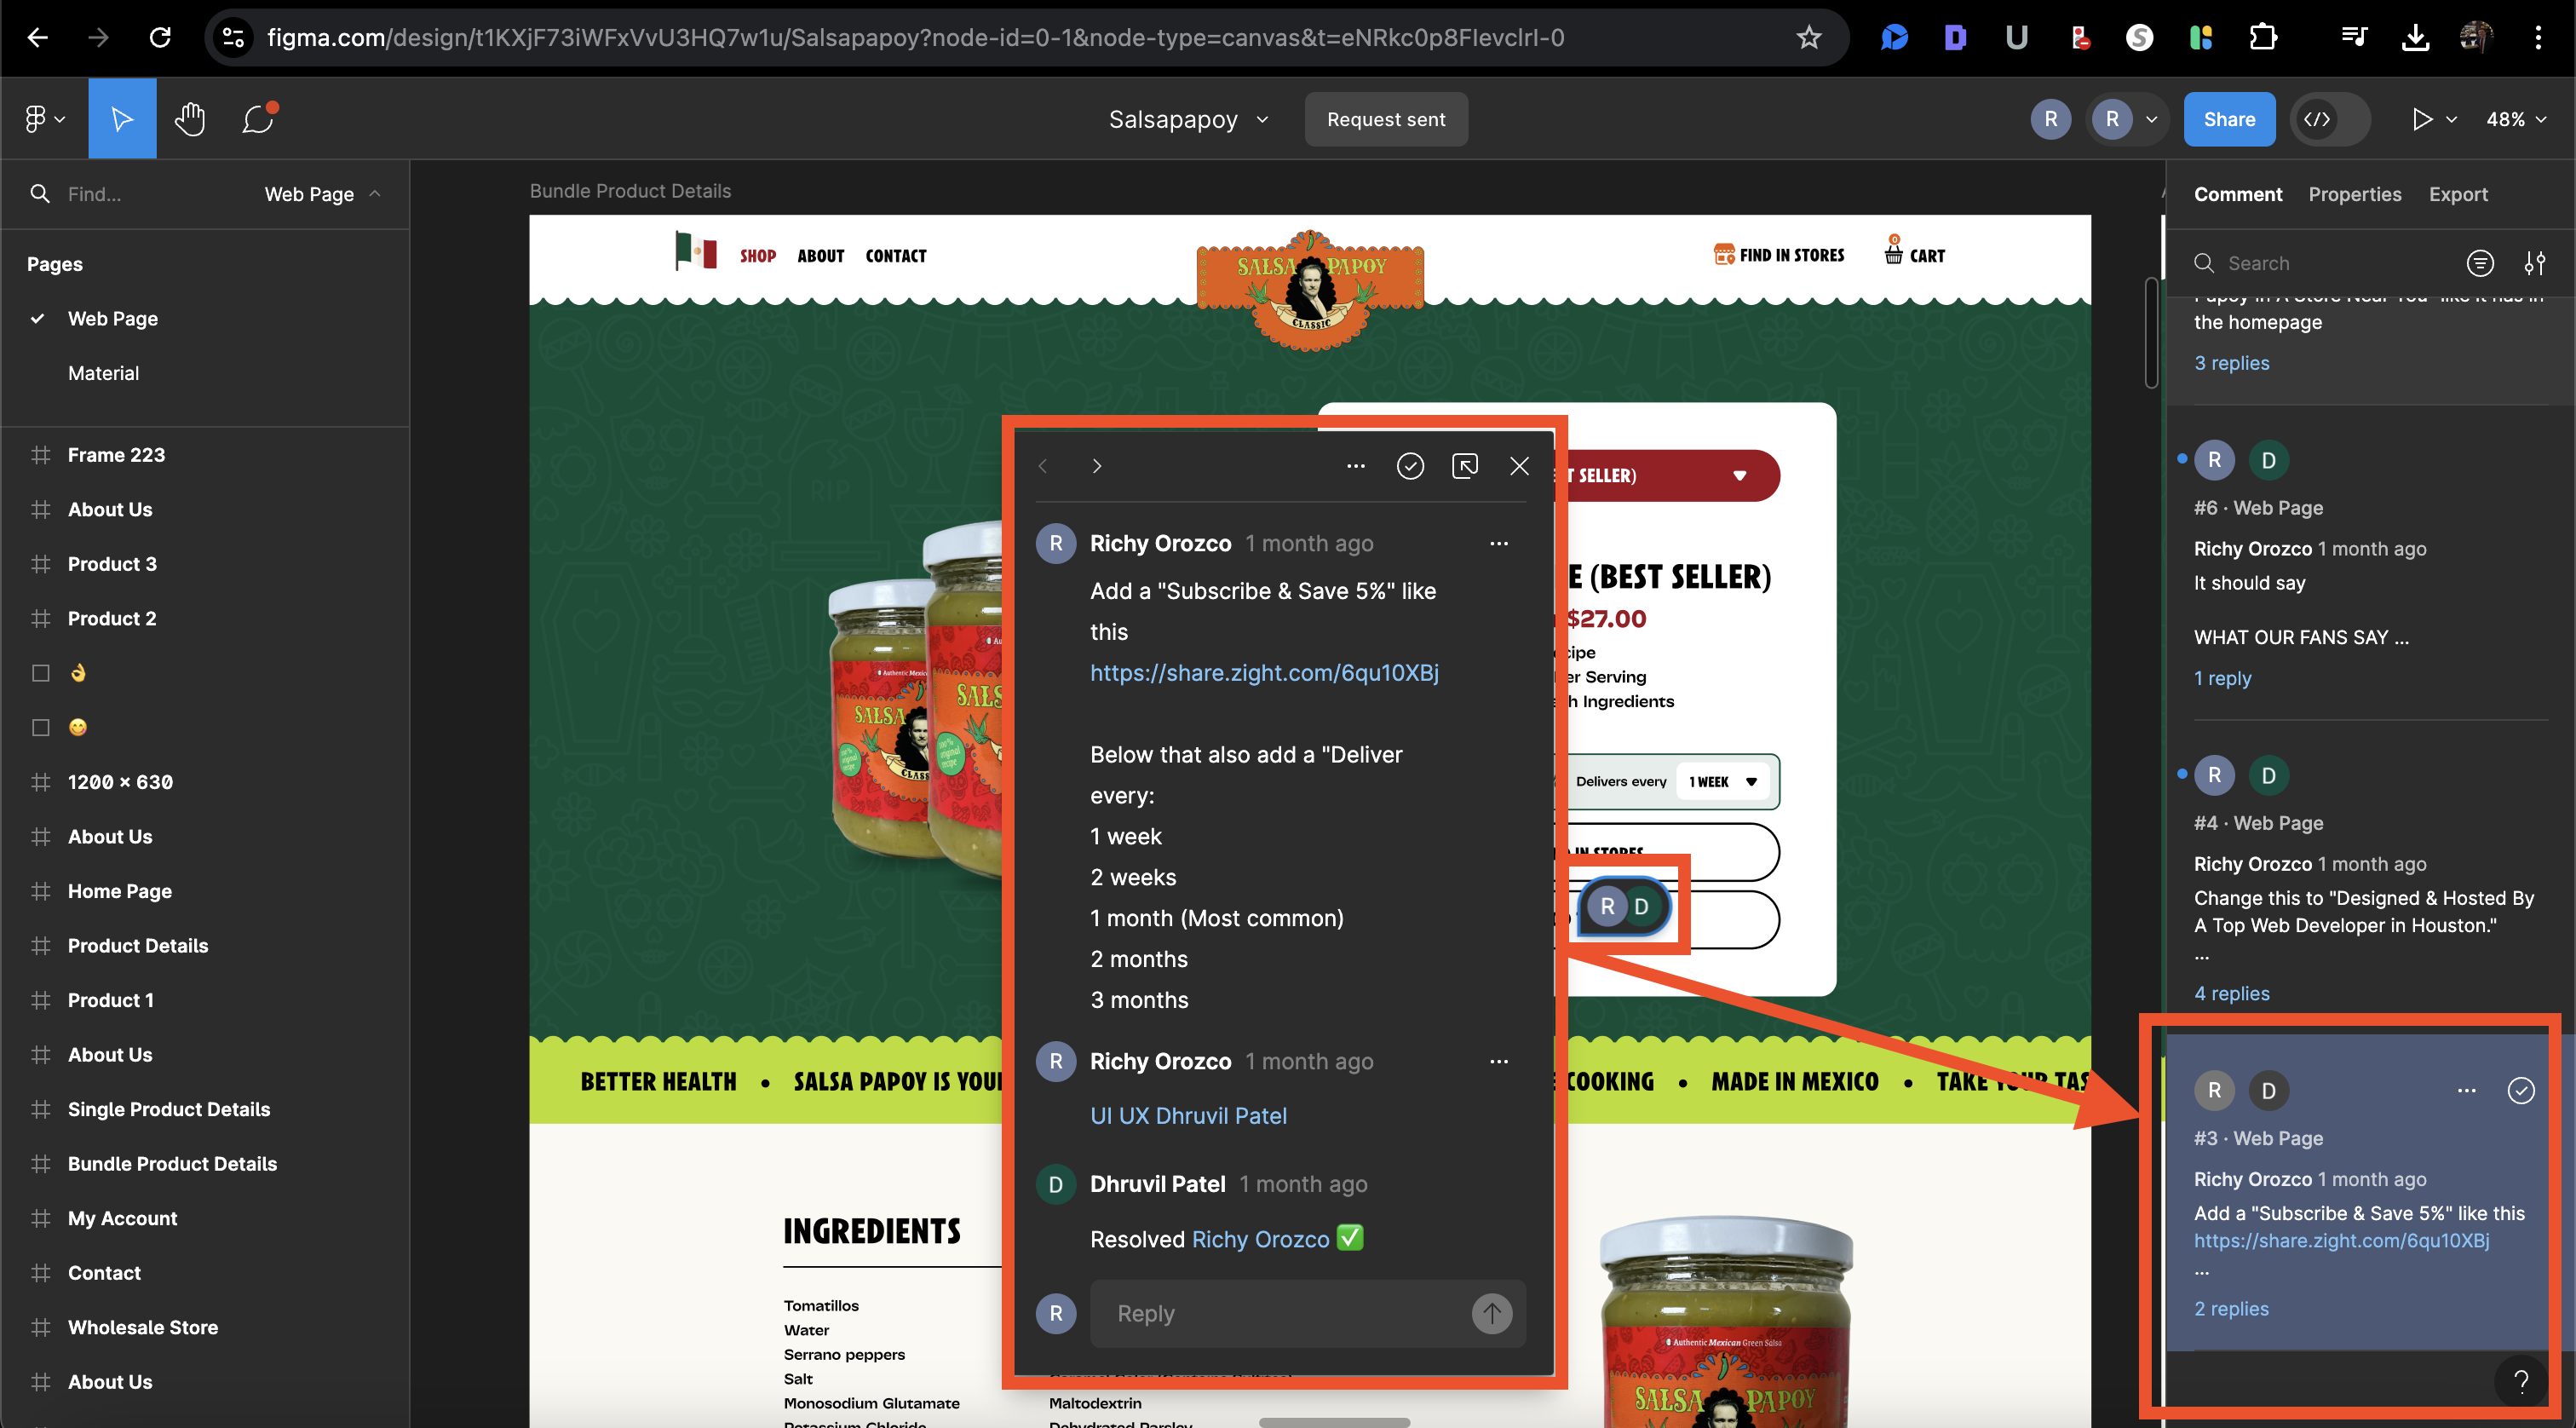2576x1428 pixels.
Task: Click the Export panel tab
Action: pos(2458,193)
